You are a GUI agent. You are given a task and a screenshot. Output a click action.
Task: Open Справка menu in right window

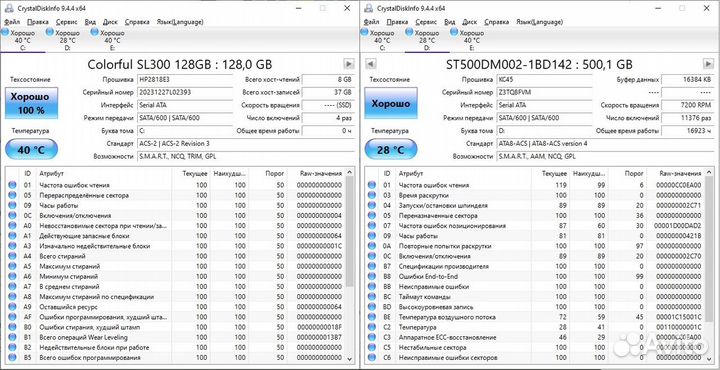click(x=496, y=22)
